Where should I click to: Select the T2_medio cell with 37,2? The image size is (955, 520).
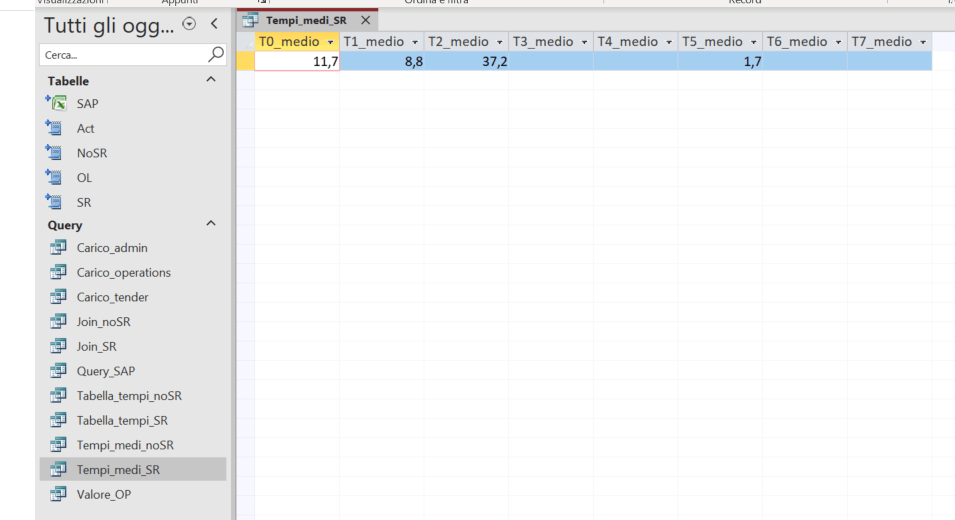point(467,61)
